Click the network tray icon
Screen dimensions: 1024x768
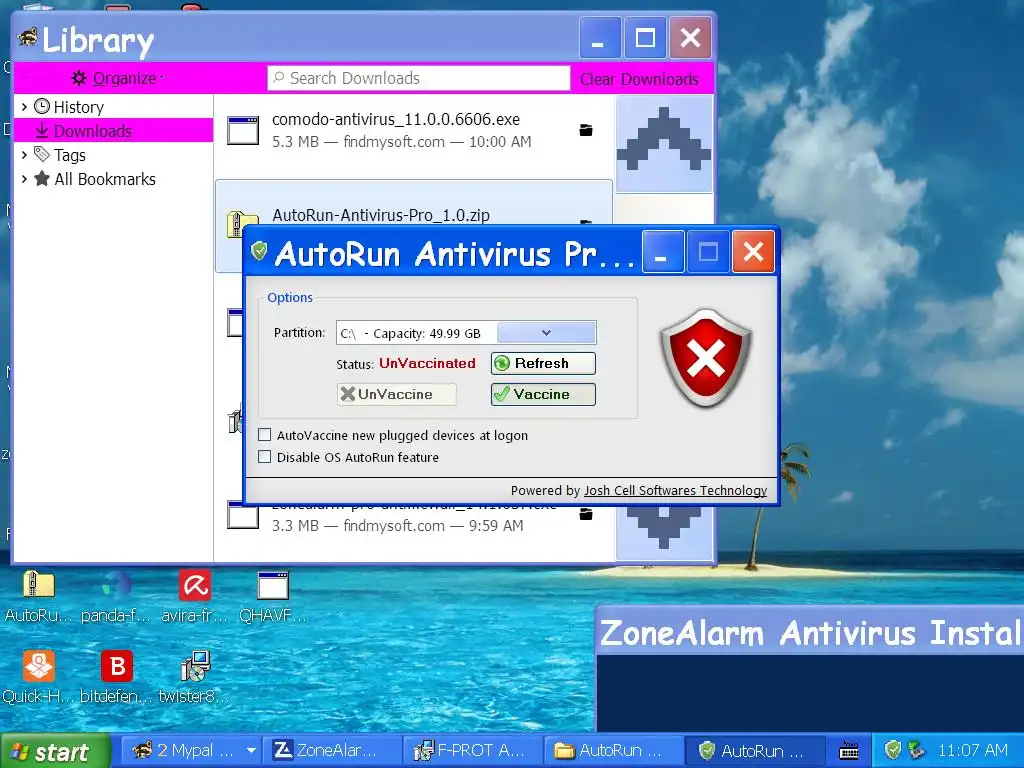coord(916,750)
